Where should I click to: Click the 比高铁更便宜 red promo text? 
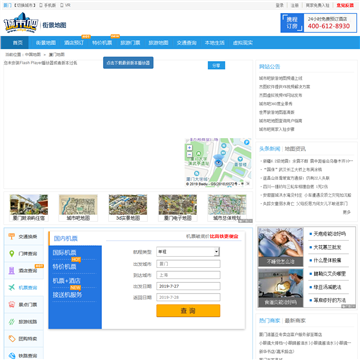point(224,236)
